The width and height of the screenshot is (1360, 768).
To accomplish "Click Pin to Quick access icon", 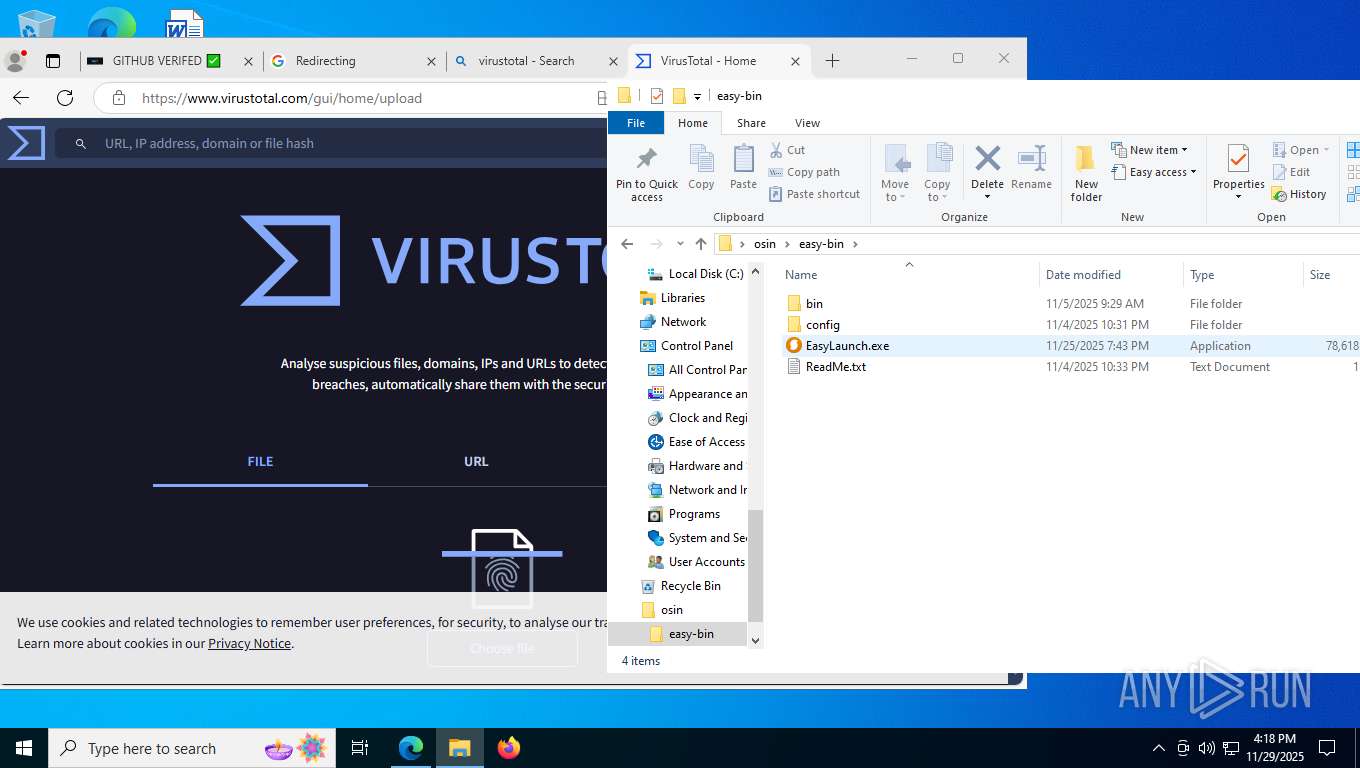I will point(646,158).
